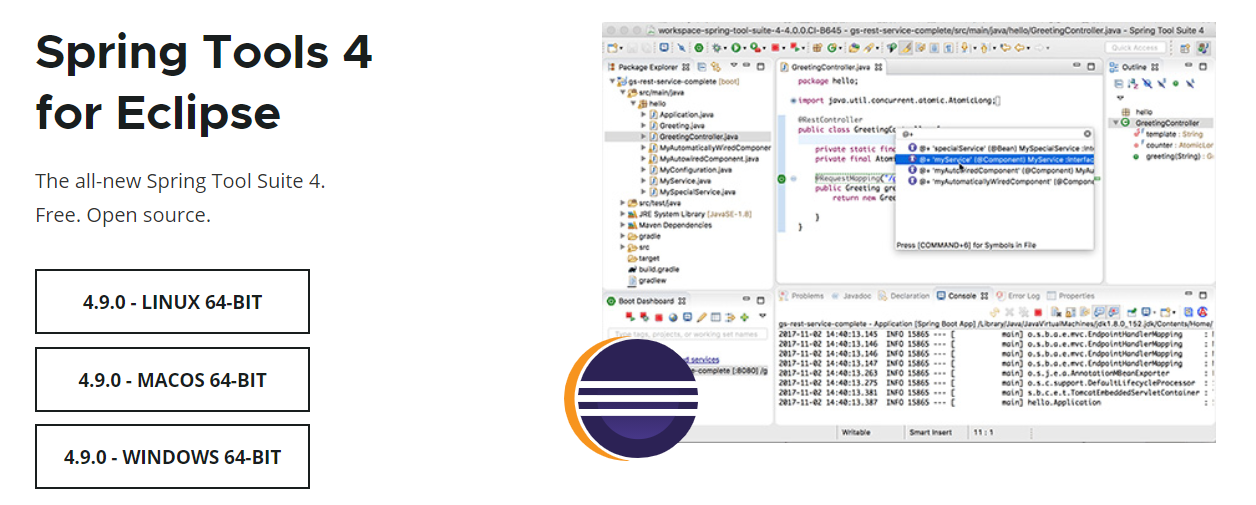The height and width of the screenshot is (505, 1256).
Task: Click Collapse All icon in Package Explorer
Action: coord(701,67)
